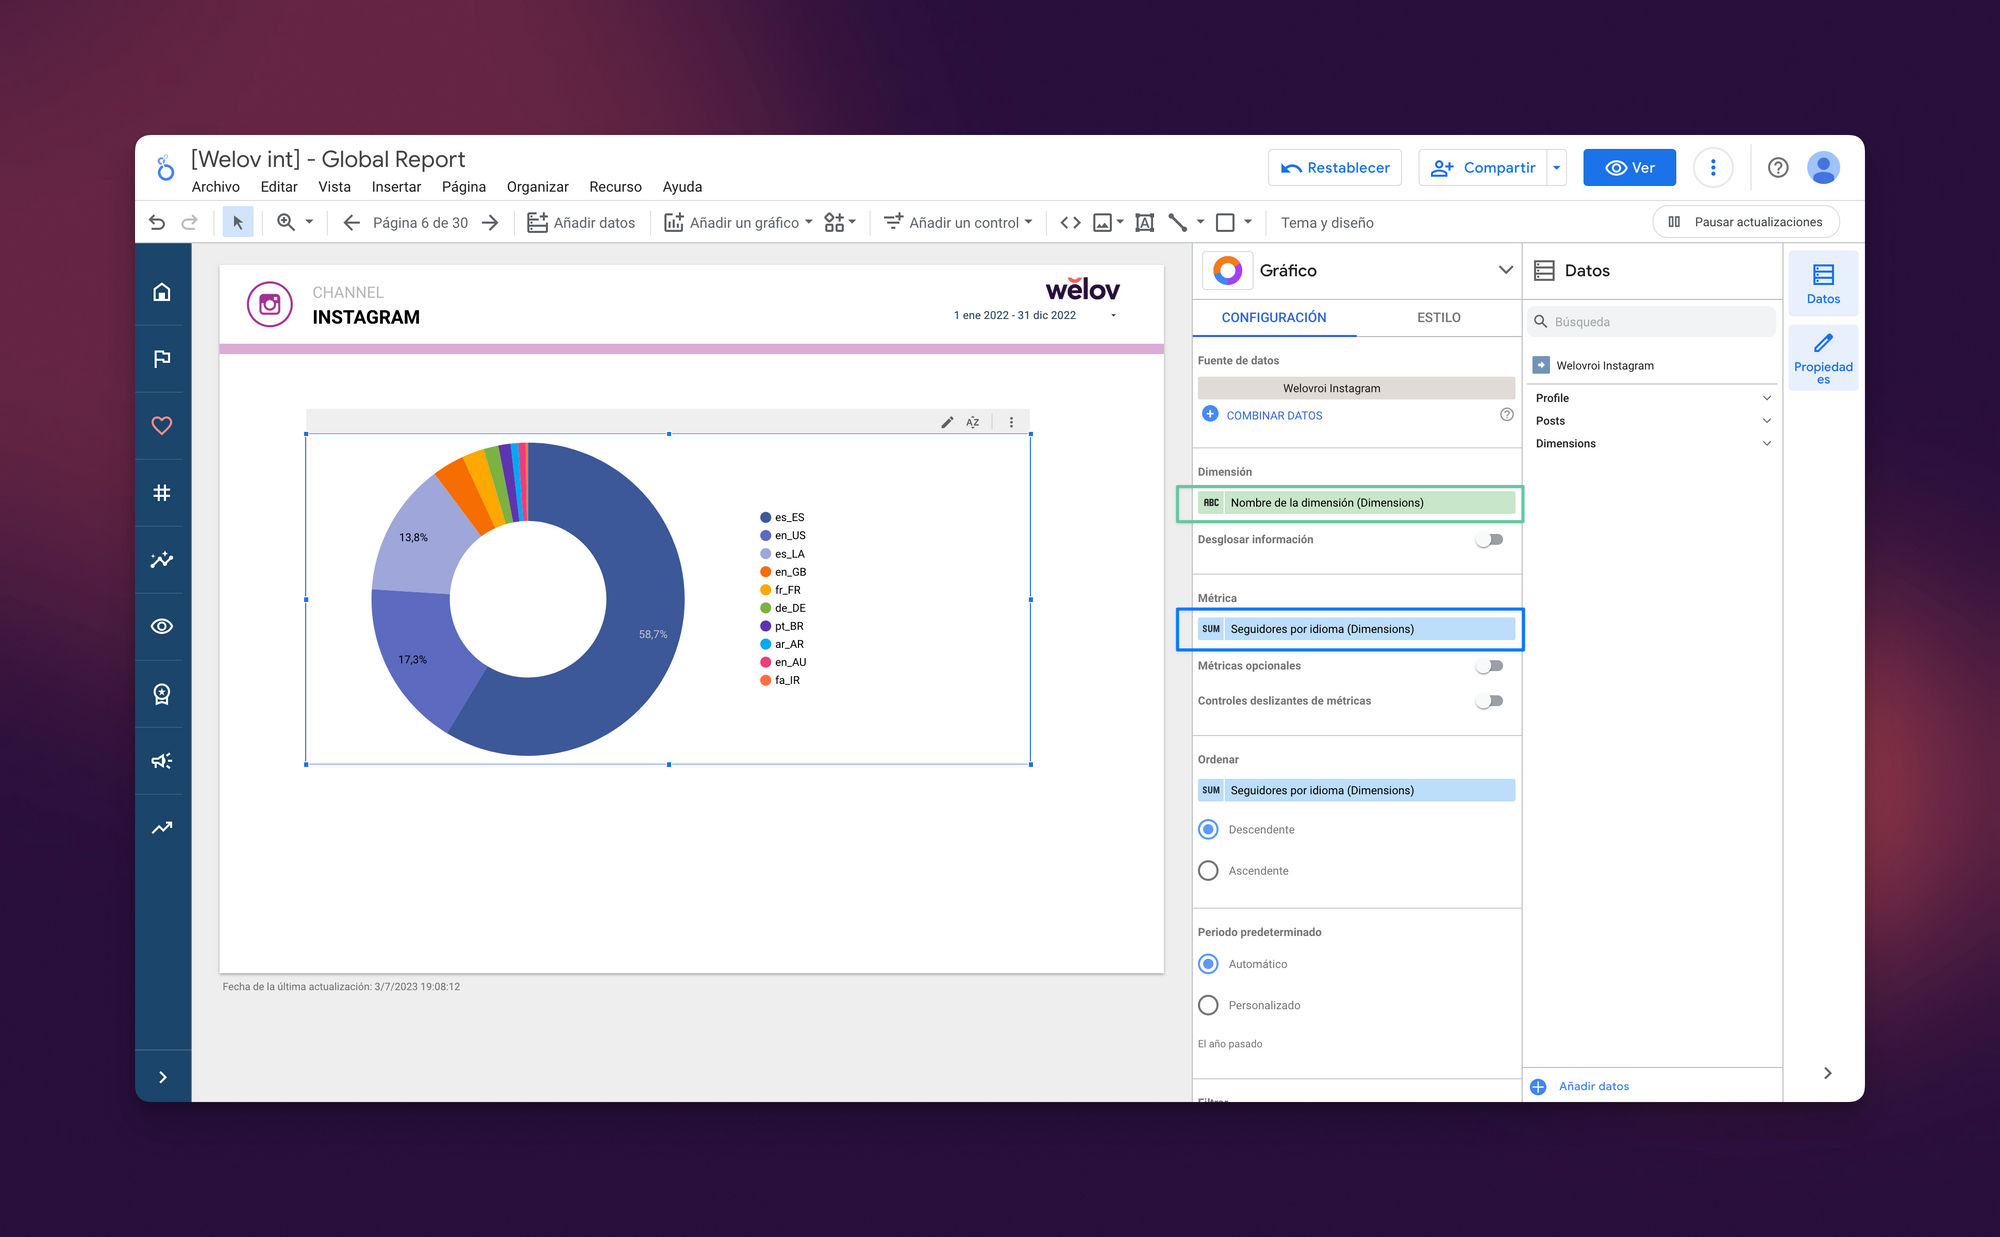
Task: Select the line drawing tool
Action: [1178, 222]
